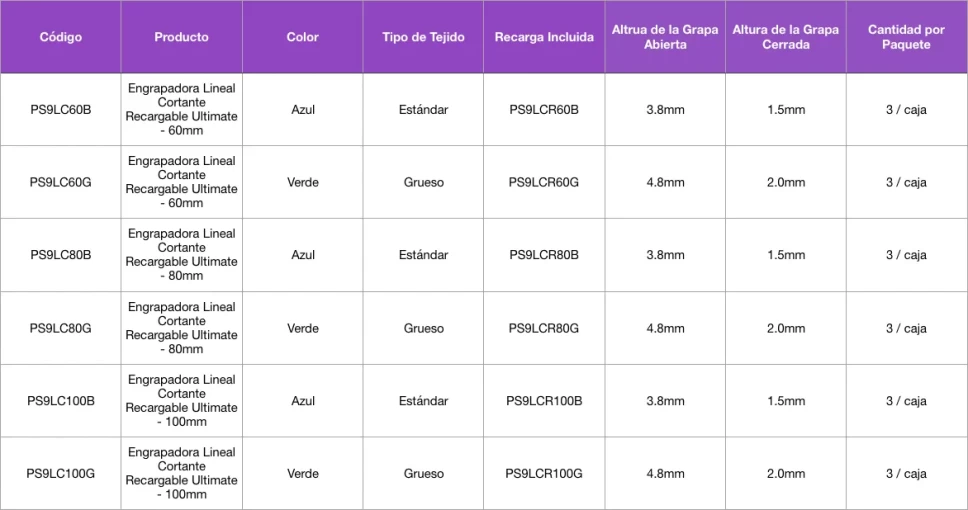The image size is (968, 510).
Task: Click the PS9LC60G code cell
Action: coord(60,182)
